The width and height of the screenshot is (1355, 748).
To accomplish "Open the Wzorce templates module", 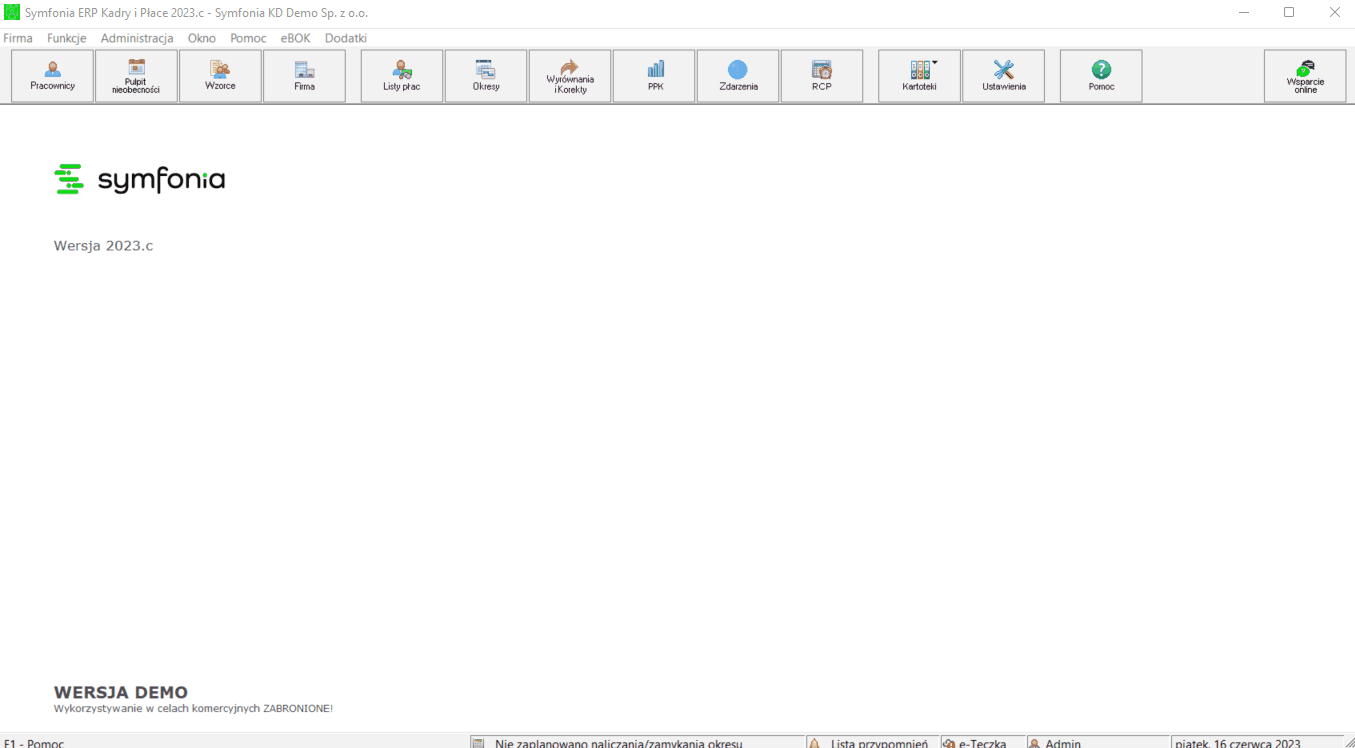I will [x=220, y=76].
